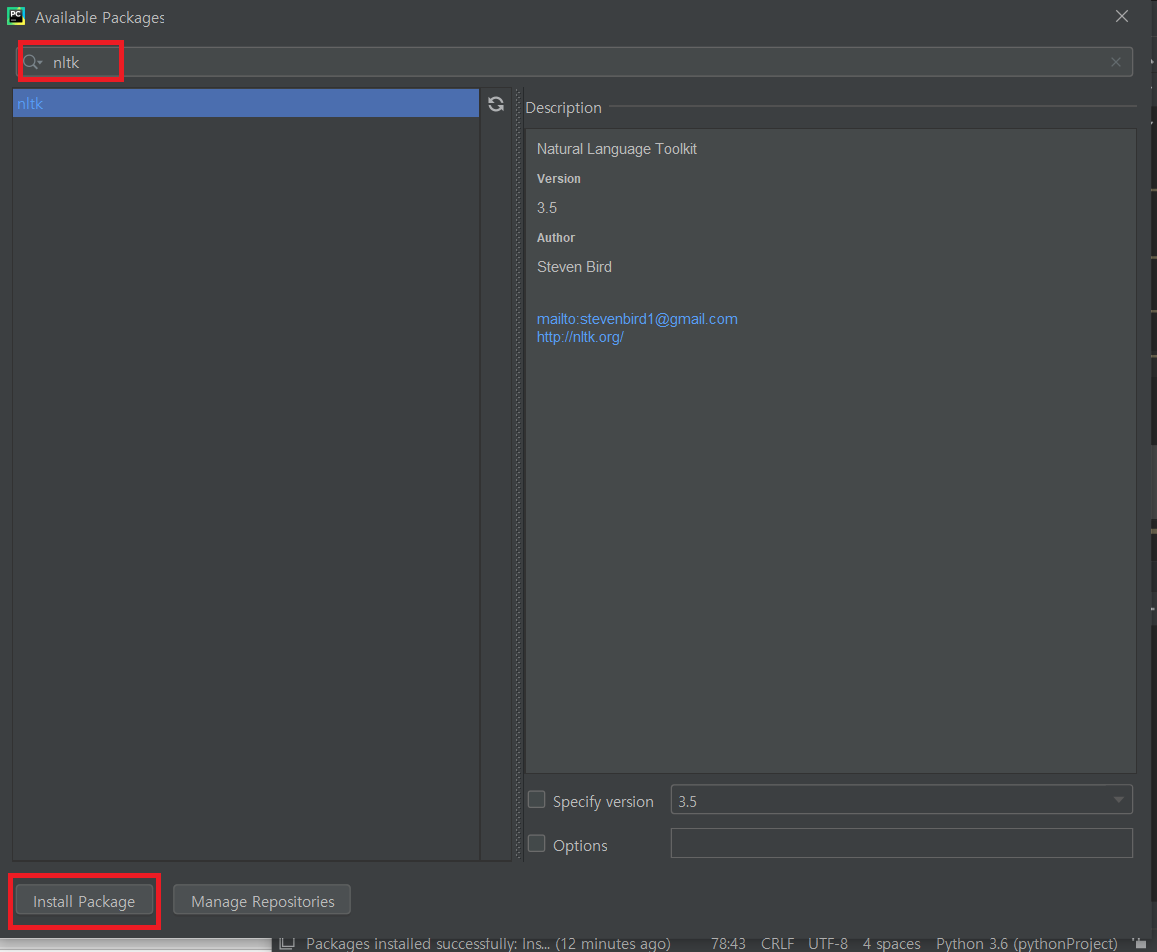Click Install Package button
The width and height of the screenshot is (1157, 952).
click(84, 901)
